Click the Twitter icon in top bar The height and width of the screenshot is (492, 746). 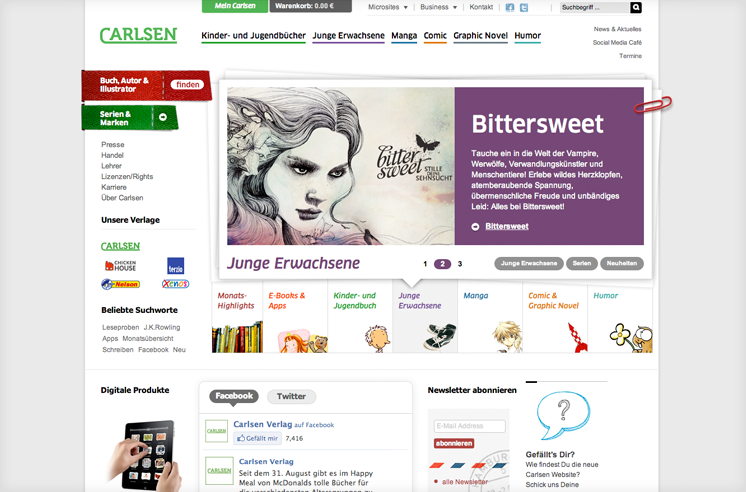coord(524,8)
